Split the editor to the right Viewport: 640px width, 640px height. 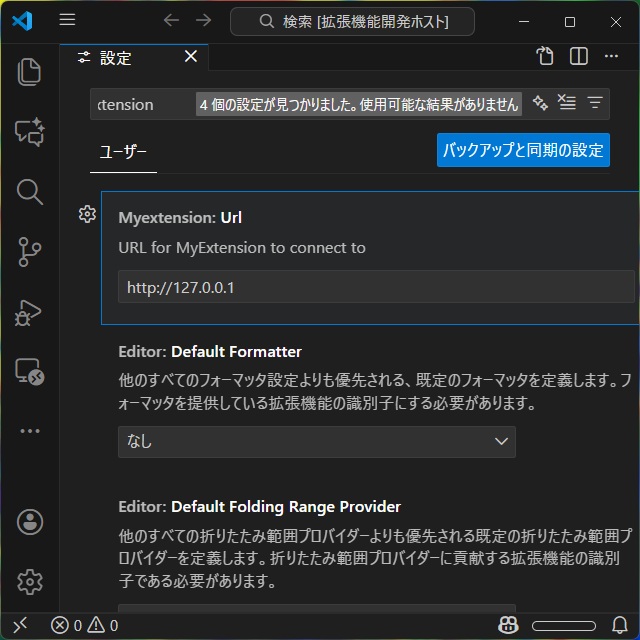pos(579,57)
